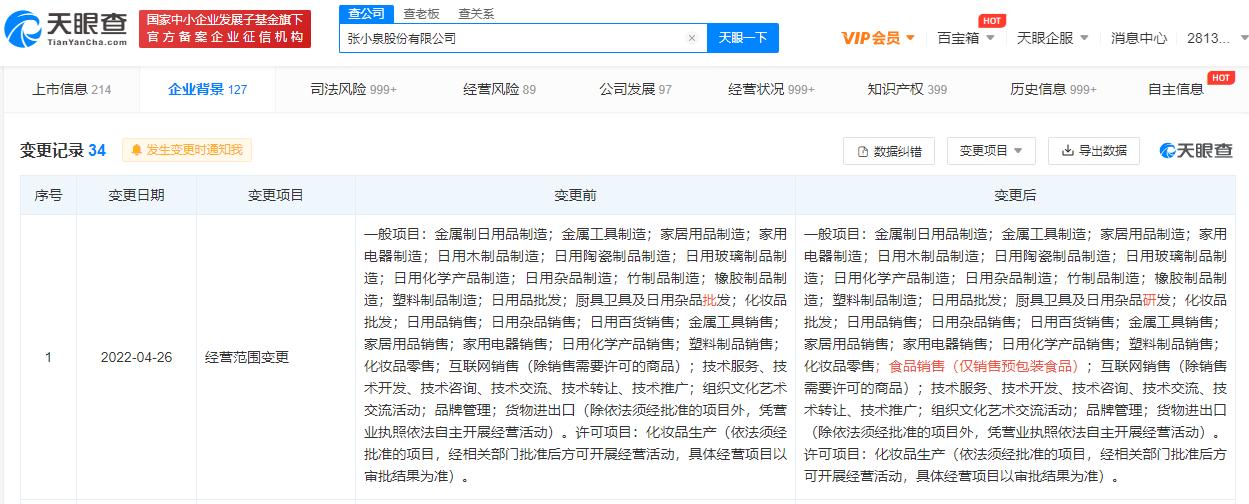Click the 变更后 column header

[x=1015, y=195]
